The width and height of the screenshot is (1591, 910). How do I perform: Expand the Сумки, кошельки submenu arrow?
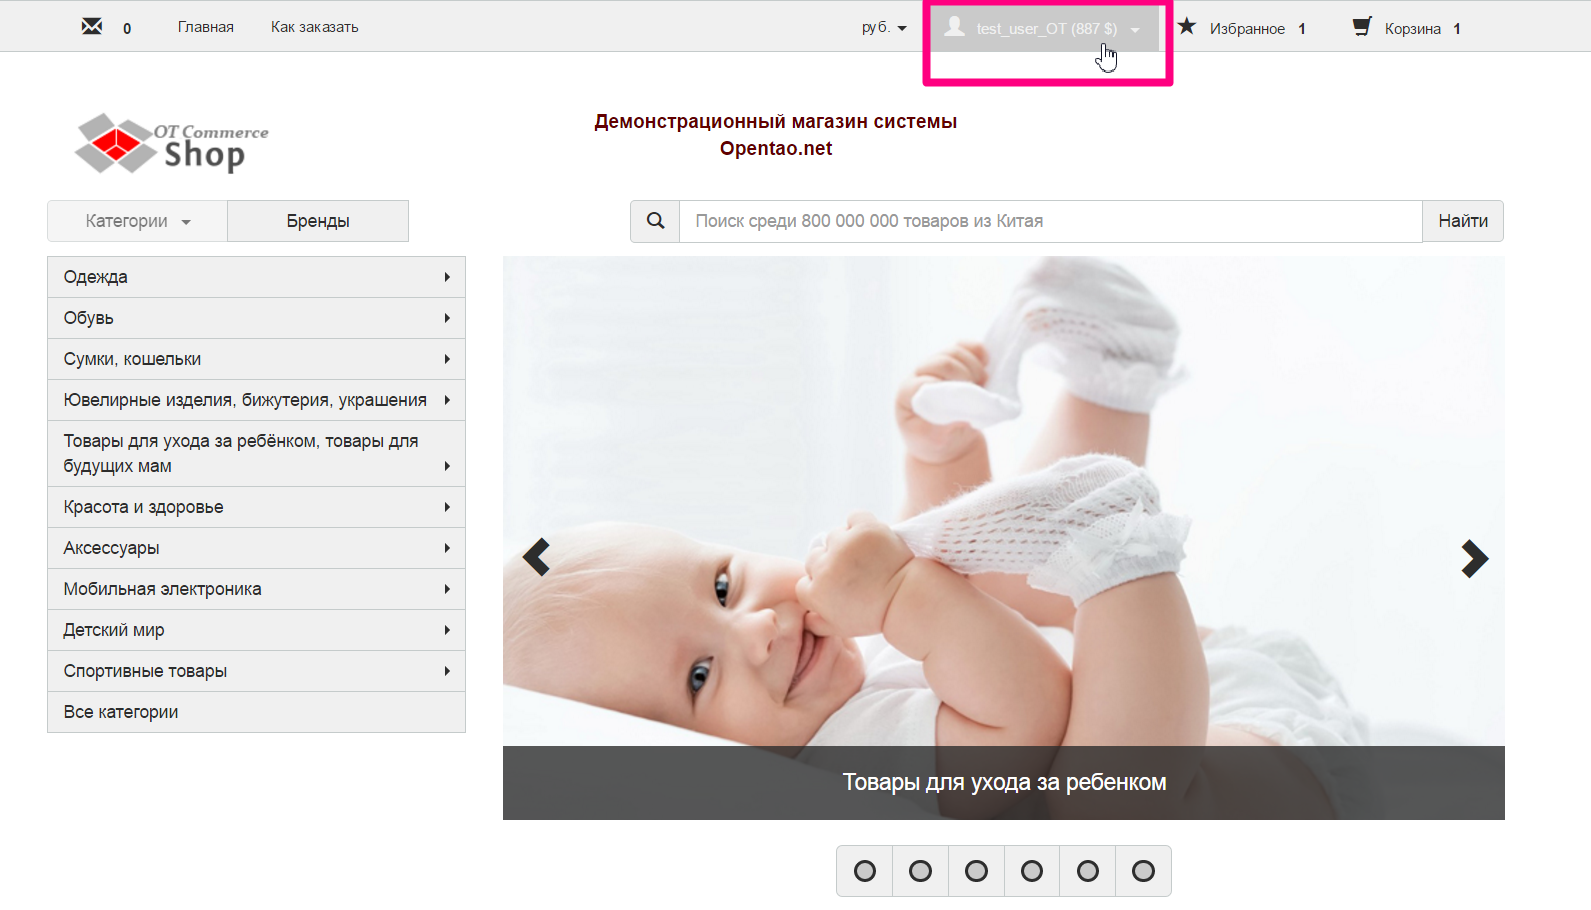click(x=447, y=359)
